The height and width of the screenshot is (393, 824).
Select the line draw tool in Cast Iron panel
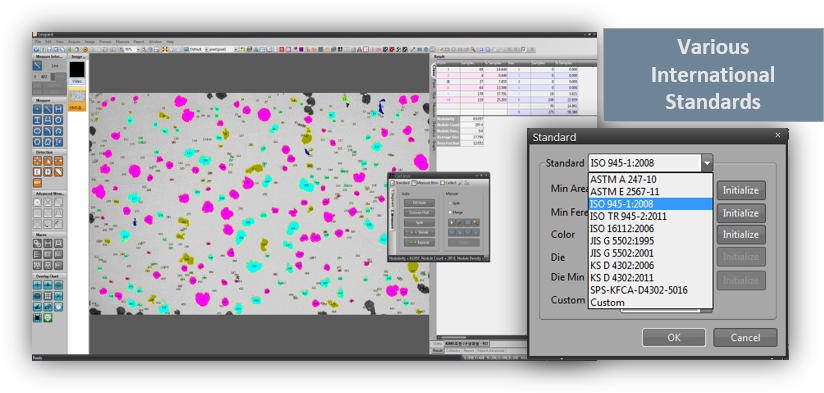(x=460, y=222)
